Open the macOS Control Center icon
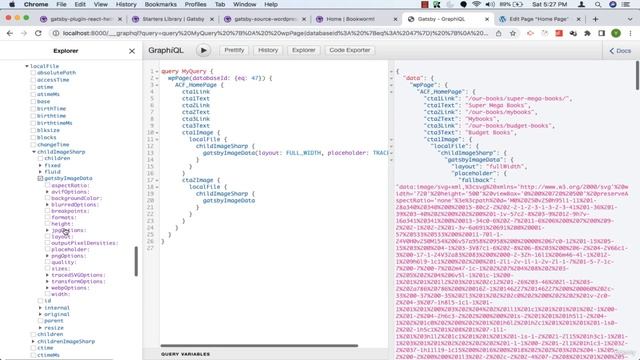Image resolution: width=640 pixels, height=360 pixels. 626,4
